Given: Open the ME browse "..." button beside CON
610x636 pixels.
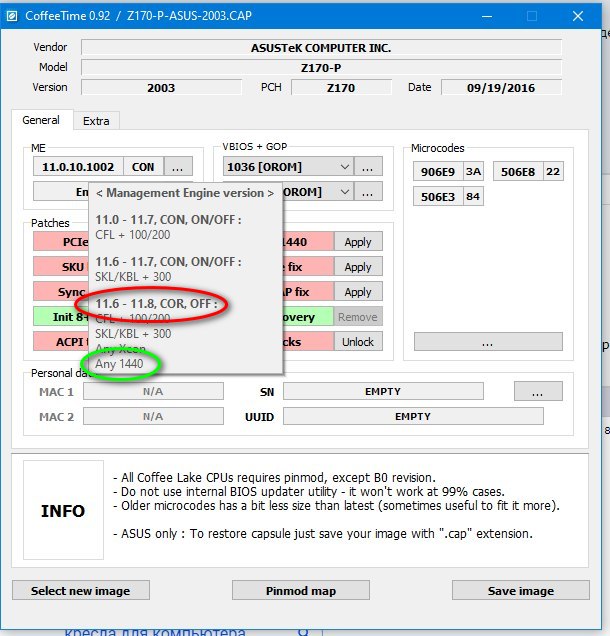Looking at the screenshot, I should [x=177, y=167].
